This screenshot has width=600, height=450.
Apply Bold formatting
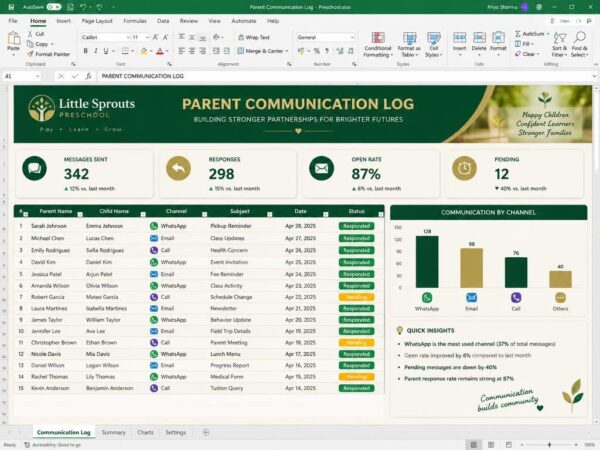[x=85, y=51]
